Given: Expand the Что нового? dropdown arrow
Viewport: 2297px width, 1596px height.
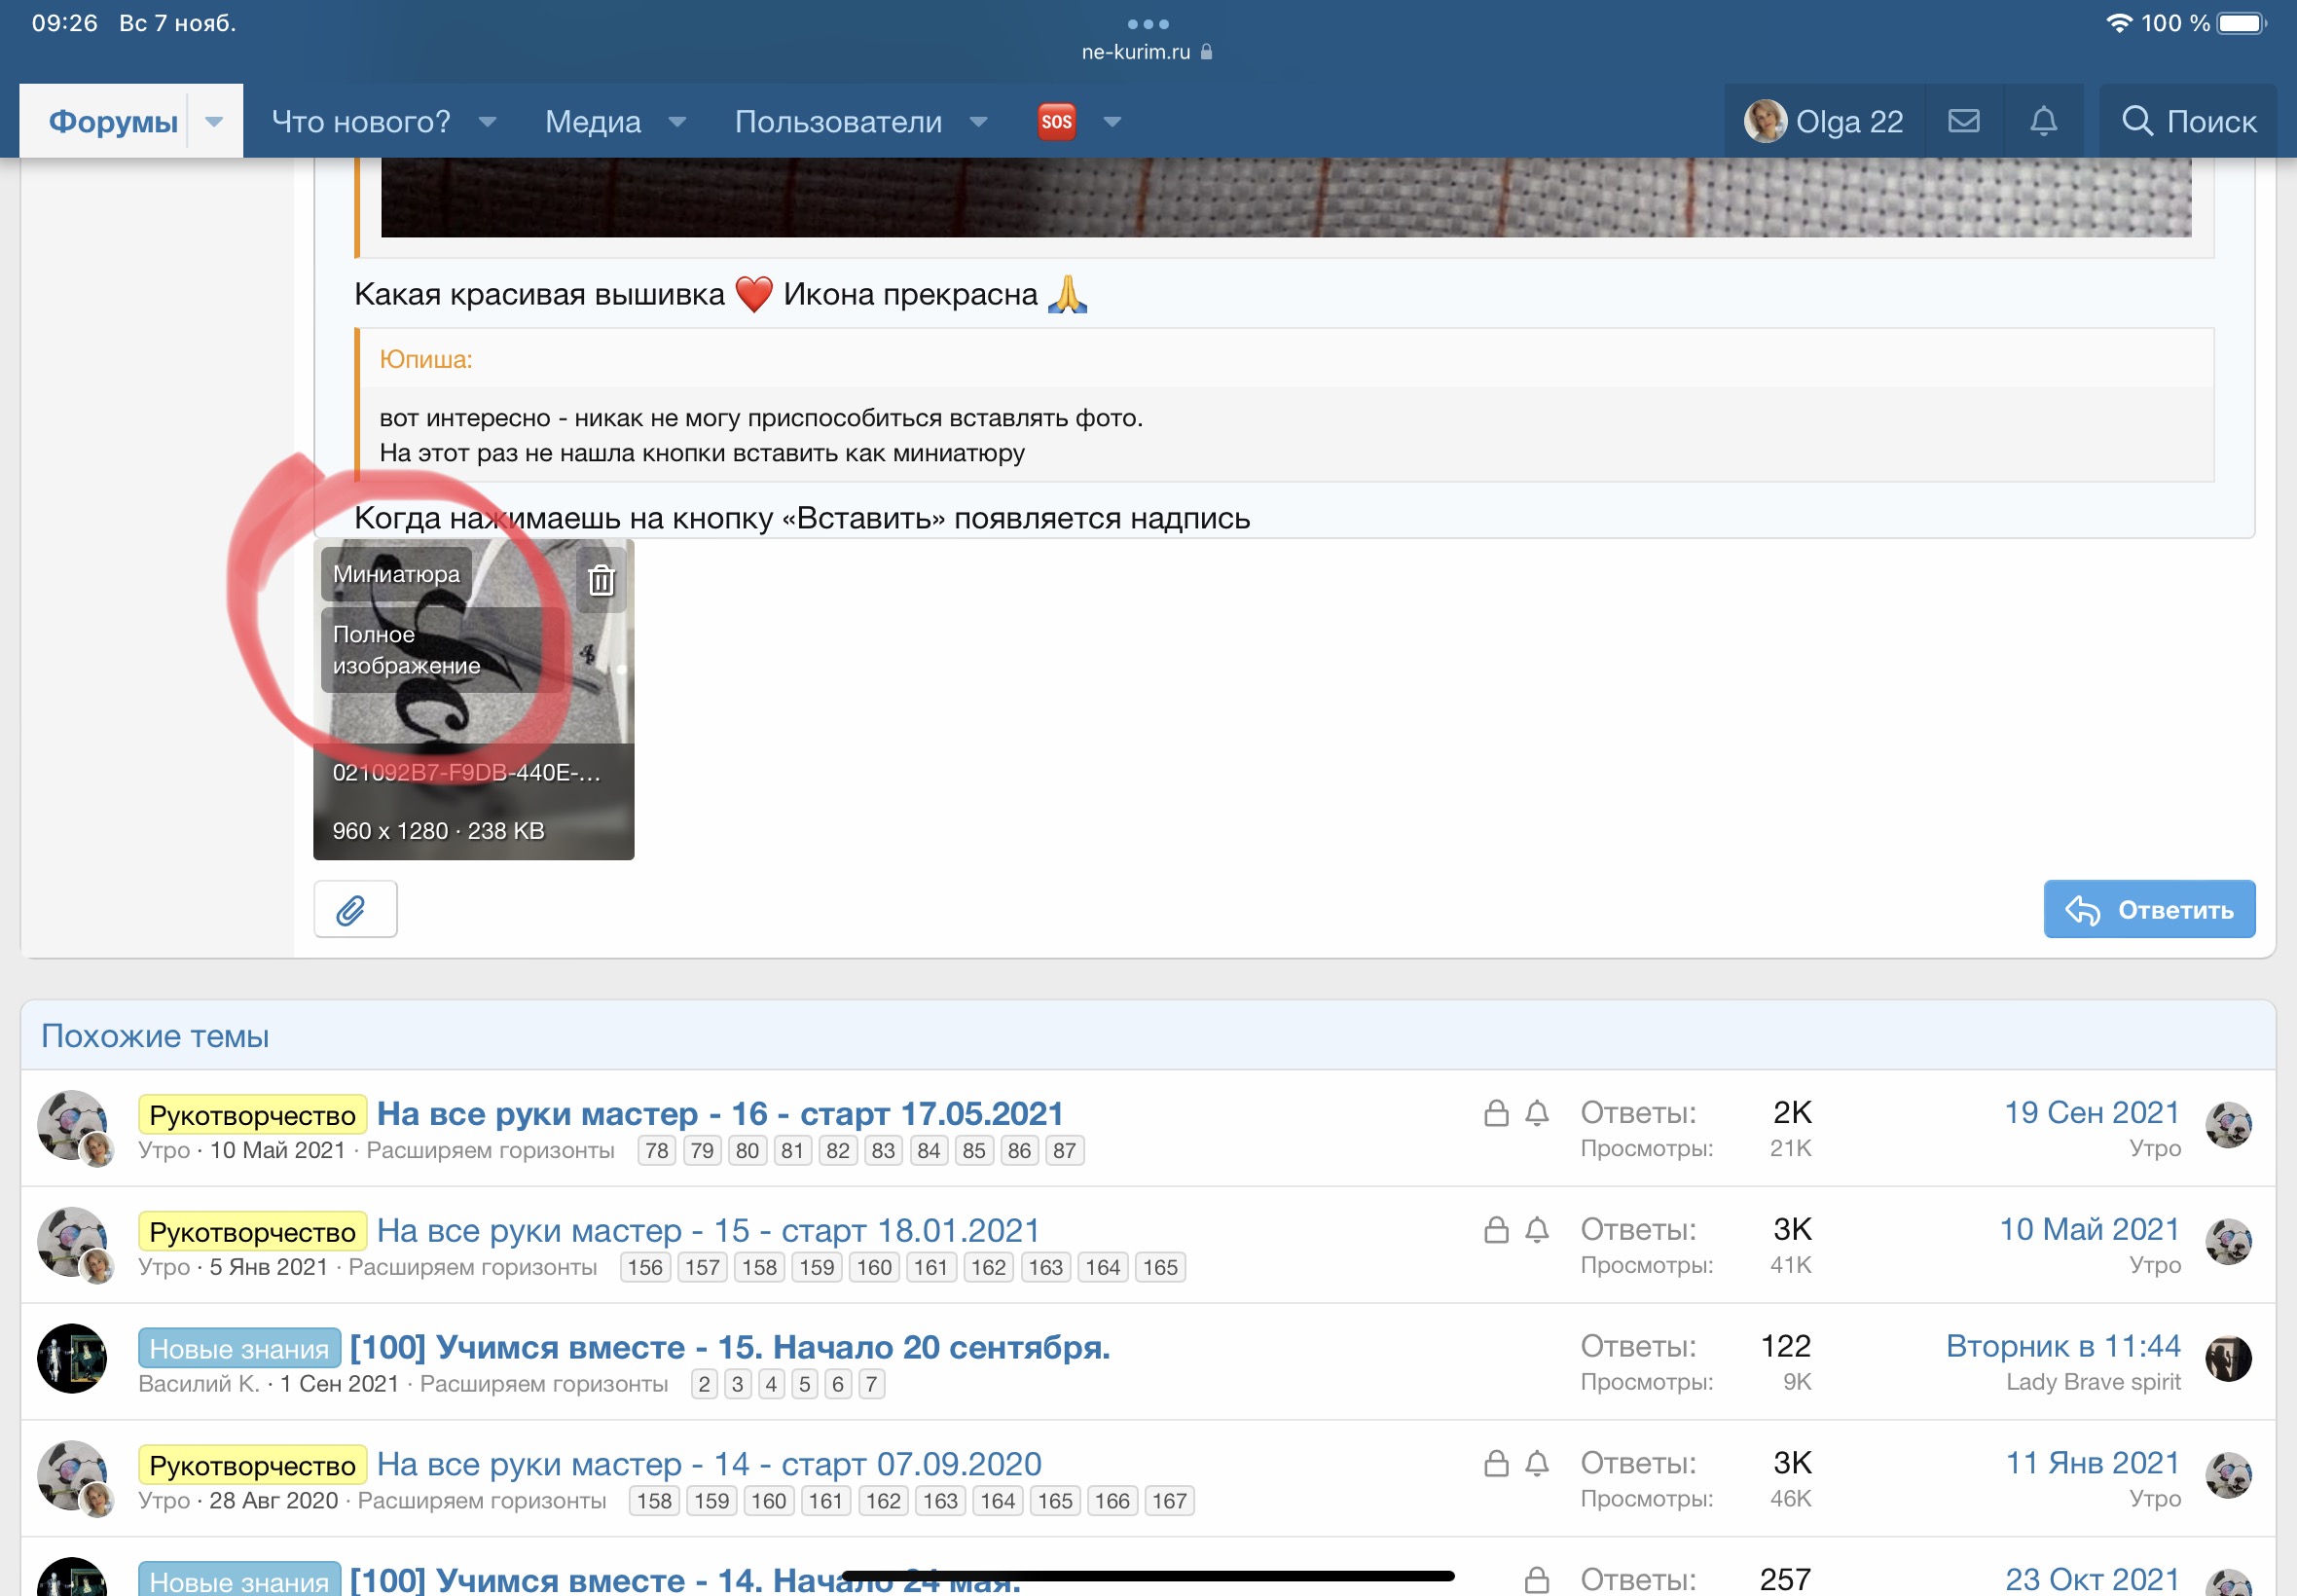Looking at the screenshot, I should (x=488, y=121).
